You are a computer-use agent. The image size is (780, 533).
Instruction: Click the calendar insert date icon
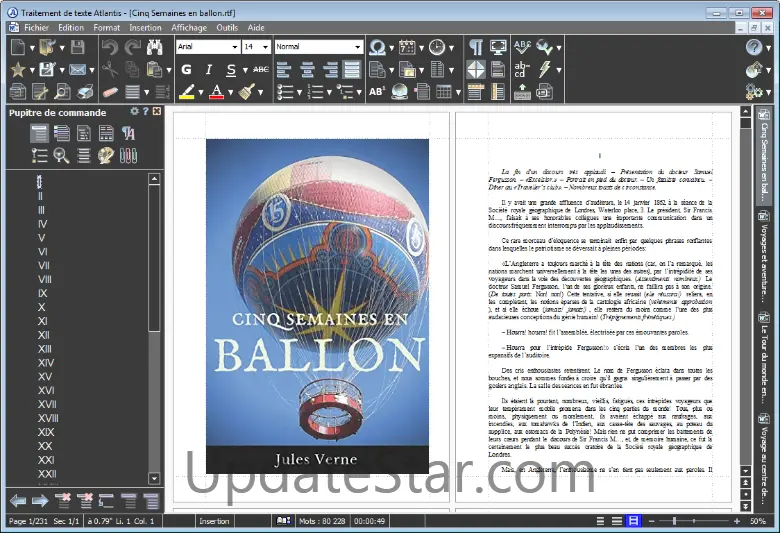click(407, 47)
